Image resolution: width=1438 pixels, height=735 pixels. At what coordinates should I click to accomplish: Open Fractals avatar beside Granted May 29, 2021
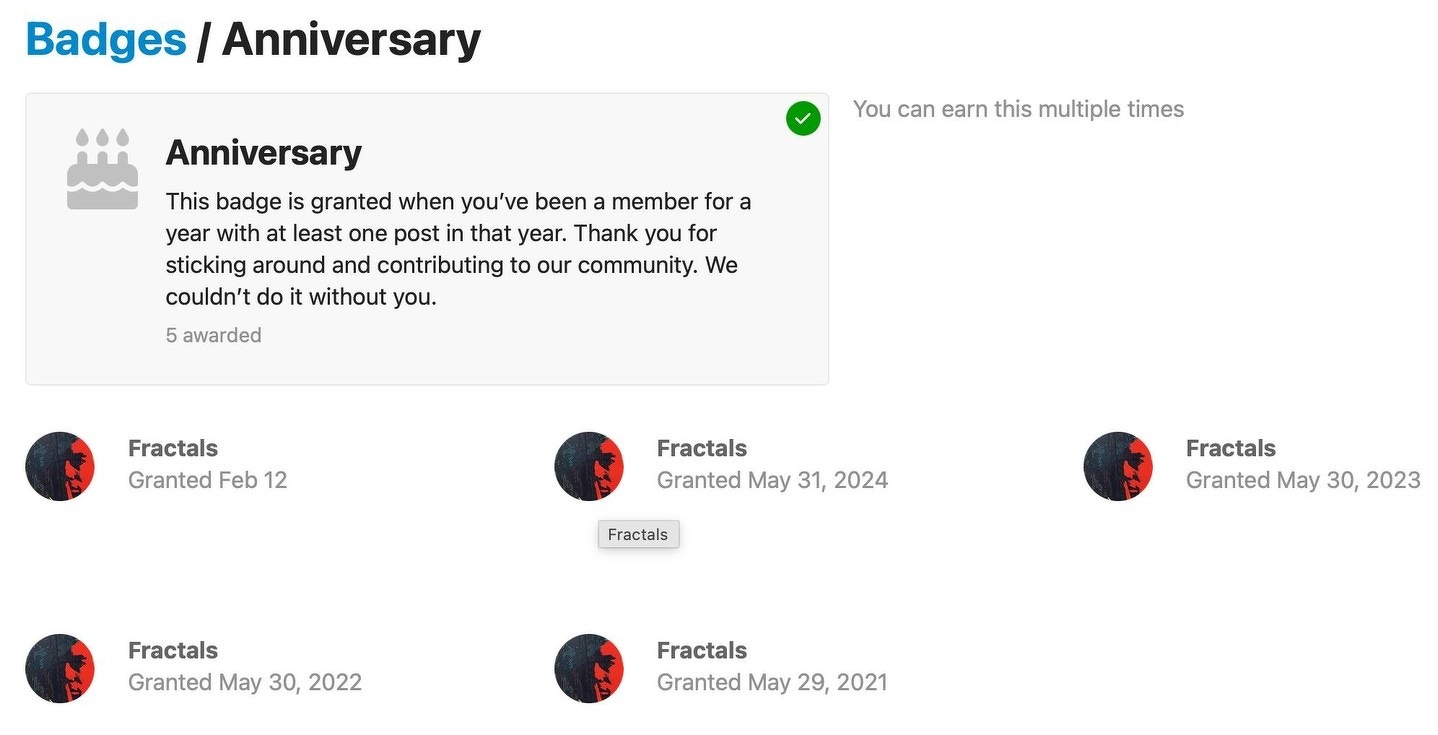(589, 668)
